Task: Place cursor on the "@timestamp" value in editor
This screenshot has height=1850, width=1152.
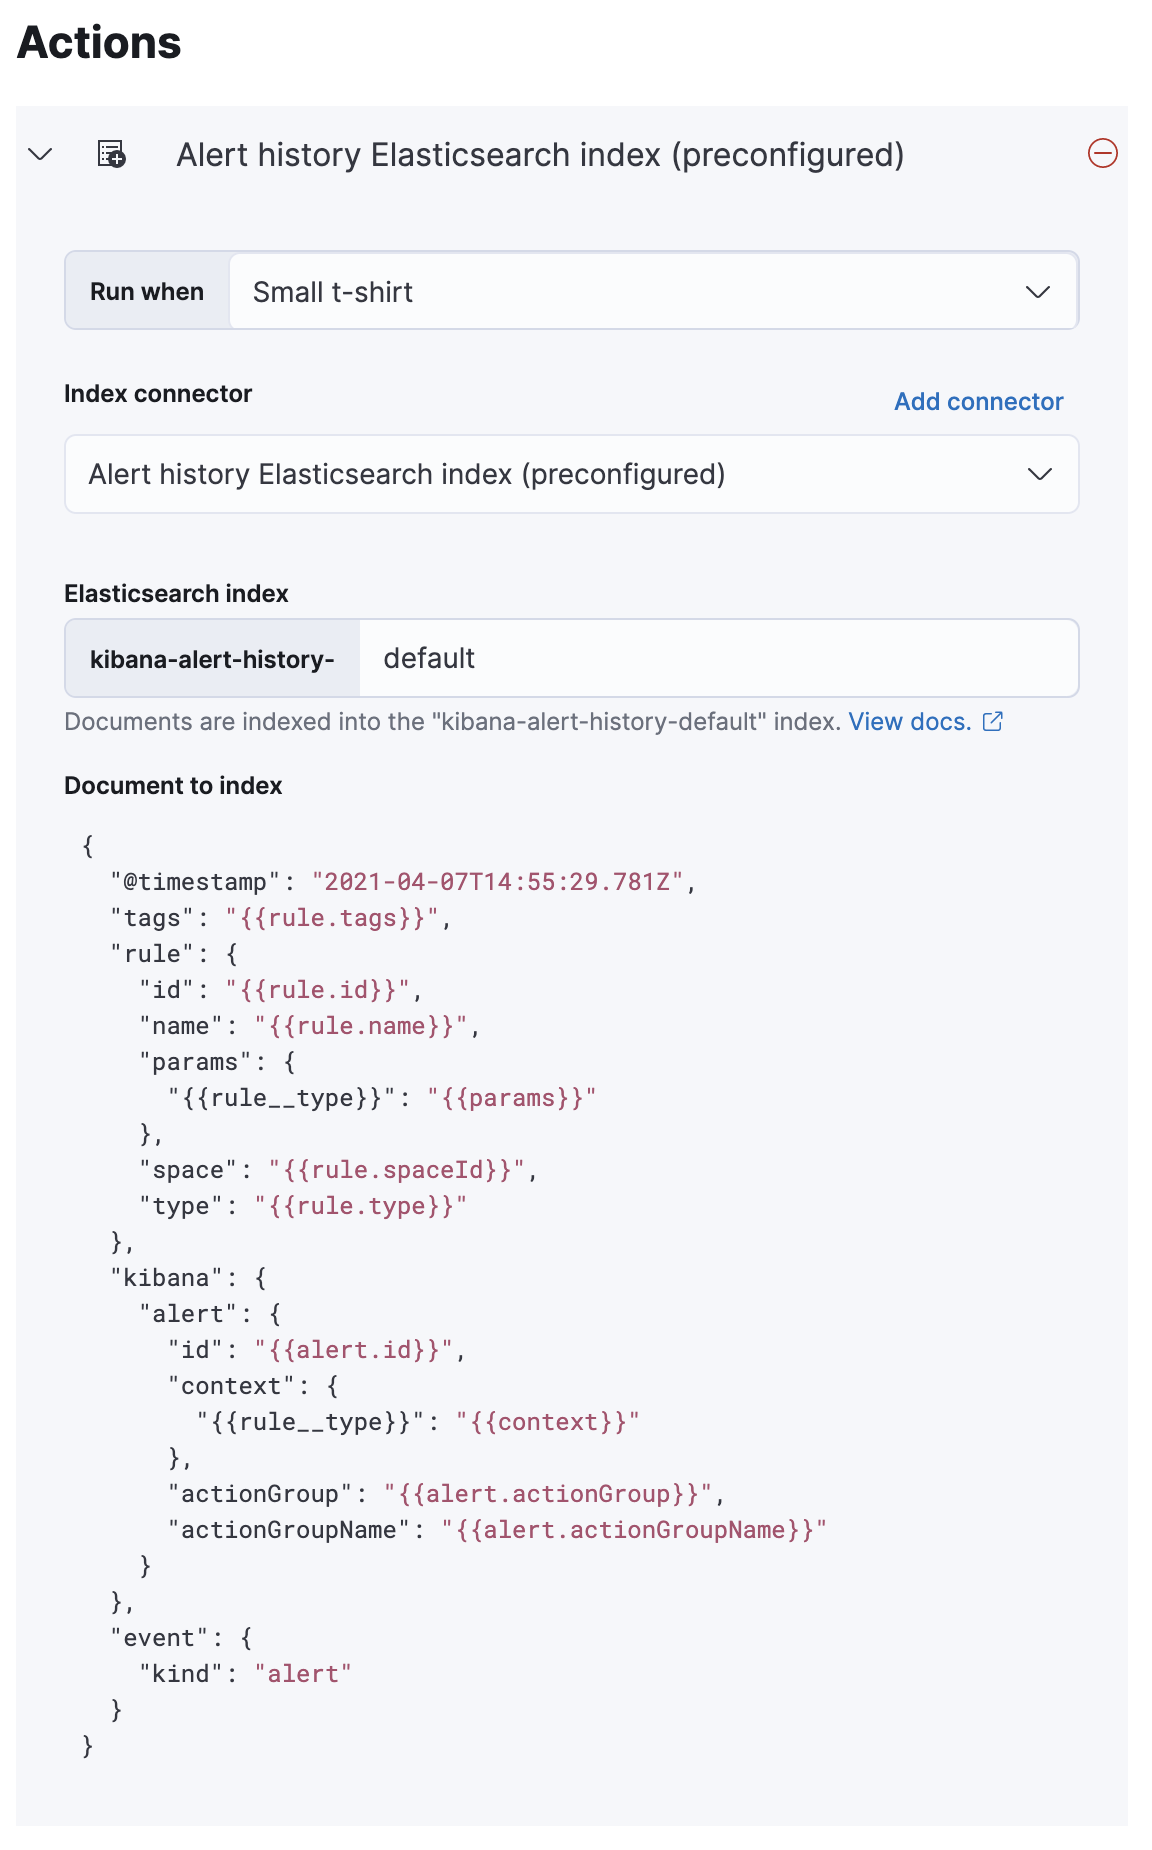Action: pos(497,882)
